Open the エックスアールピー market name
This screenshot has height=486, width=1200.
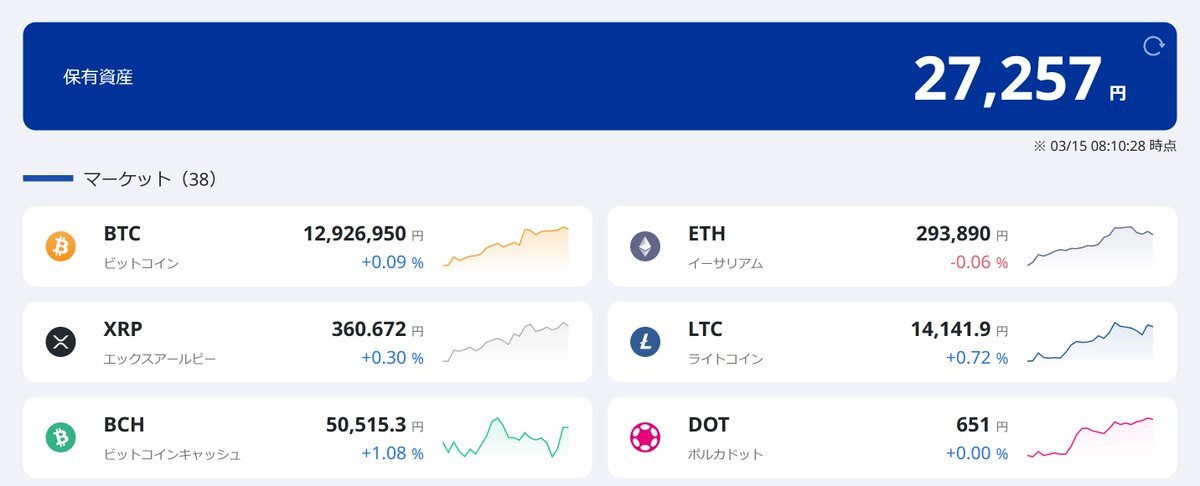point(159,359)
